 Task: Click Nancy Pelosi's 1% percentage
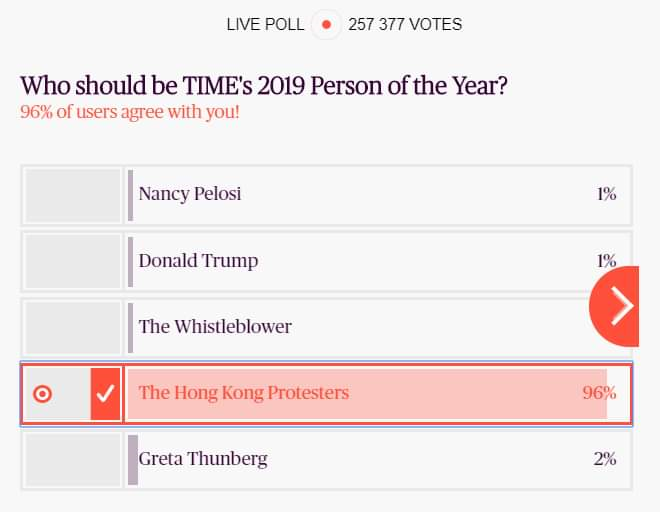(607, 194)
